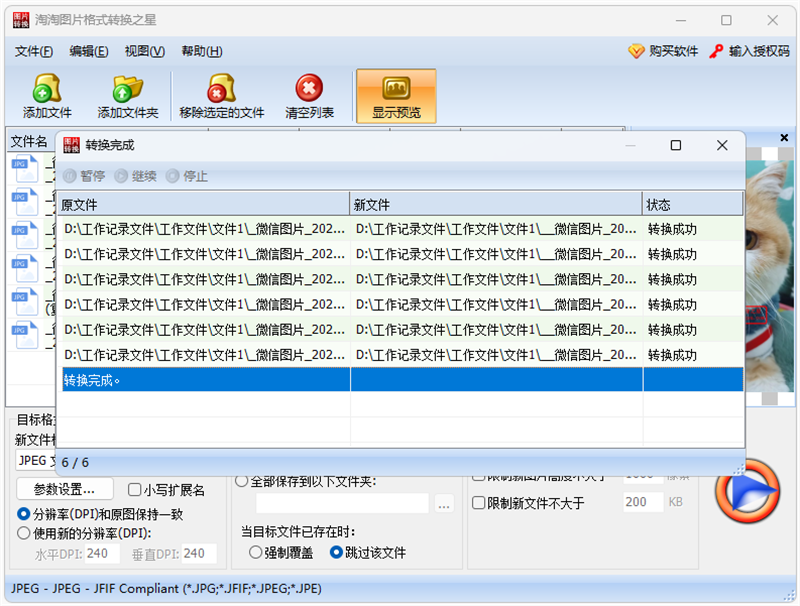Click second row's 转换成功 status cell
This screenshot has width=800, height=606.
(x=693, y=254)
